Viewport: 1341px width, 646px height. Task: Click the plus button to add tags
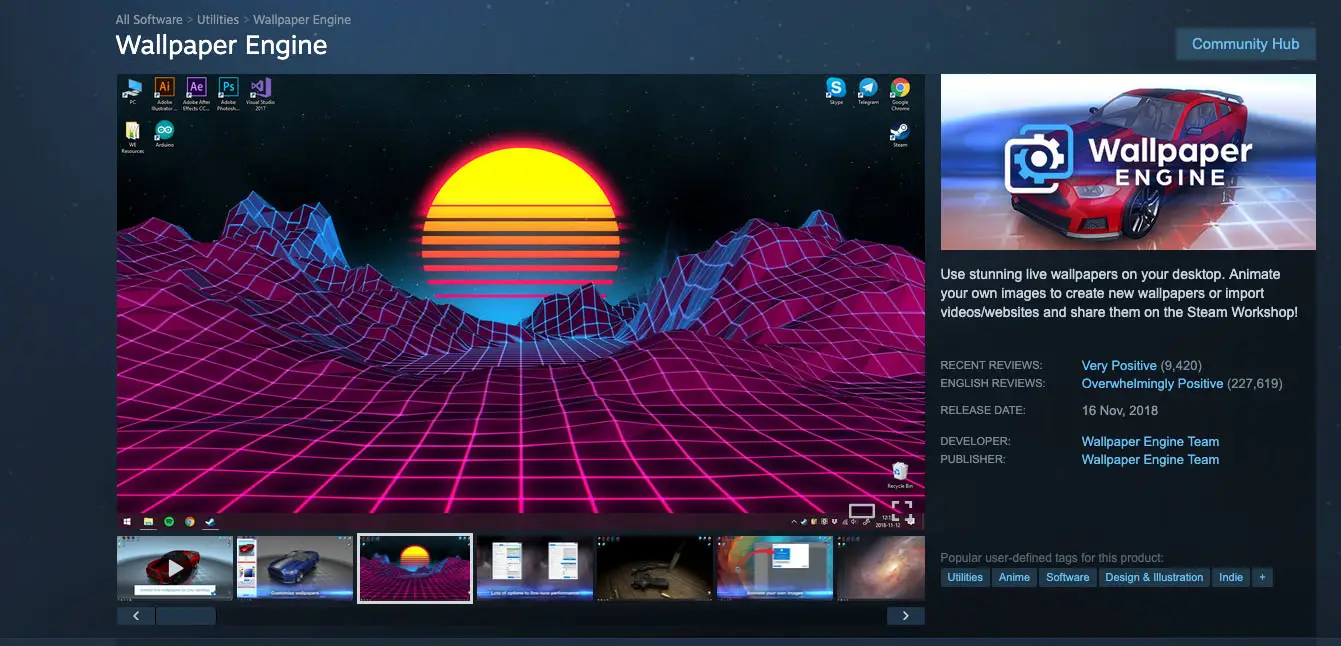point(1263,577)
